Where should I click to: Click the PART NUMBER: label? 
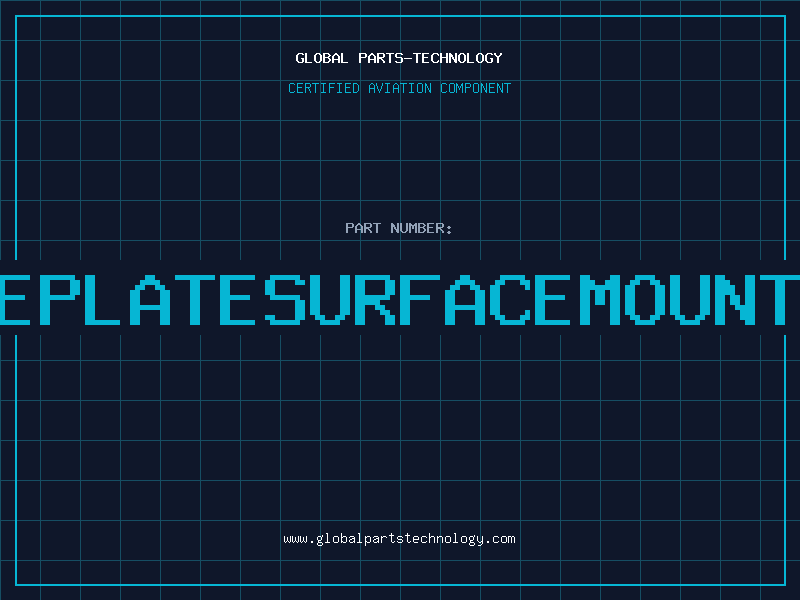click(399, 228)
